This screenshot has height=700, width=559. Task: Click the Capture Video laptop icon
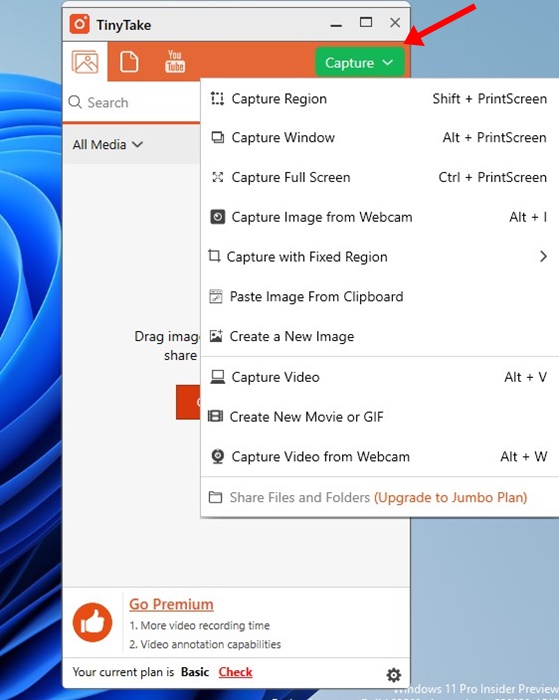pyautogui.click(x=217, y=377)
